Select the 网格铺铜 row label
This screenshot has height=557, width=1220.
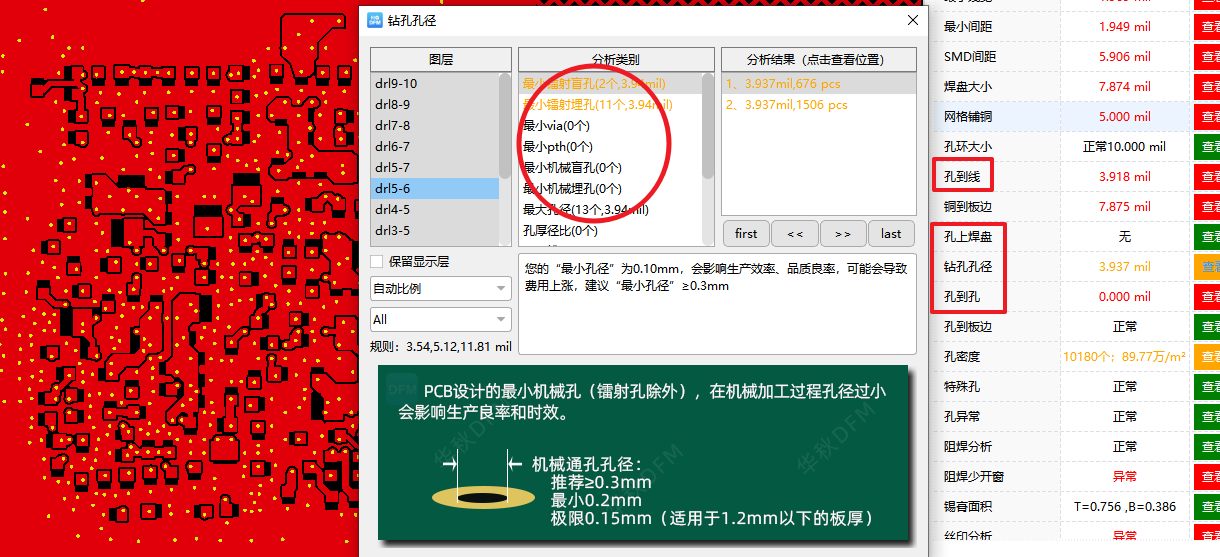tap(968, 117)
